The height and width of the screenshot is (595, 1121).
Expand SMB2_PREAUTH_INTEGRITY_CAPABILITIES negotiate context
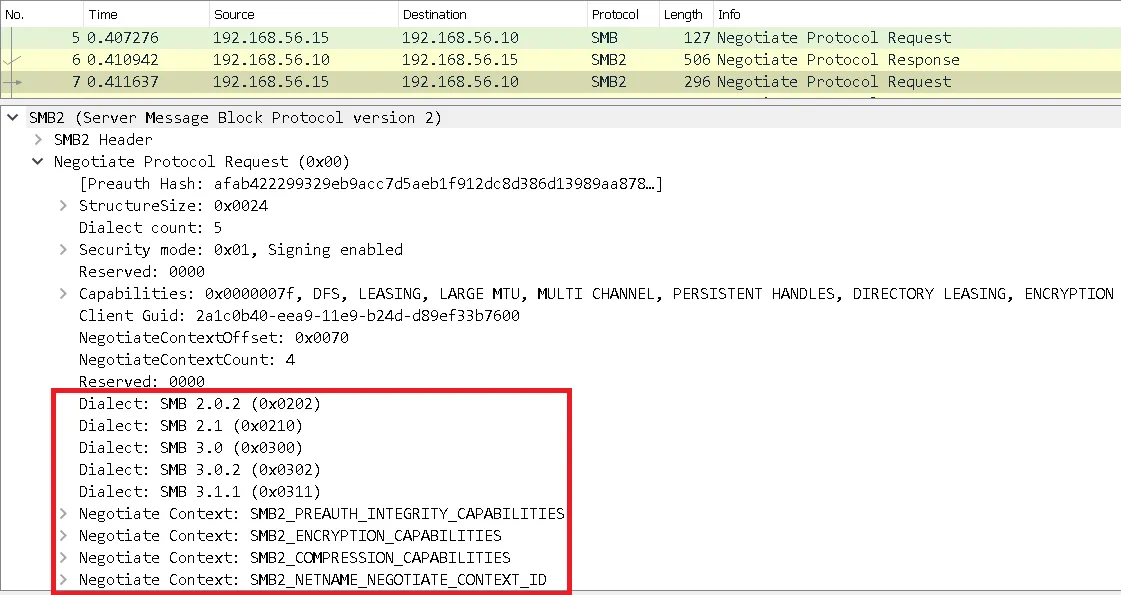[62, 513]
